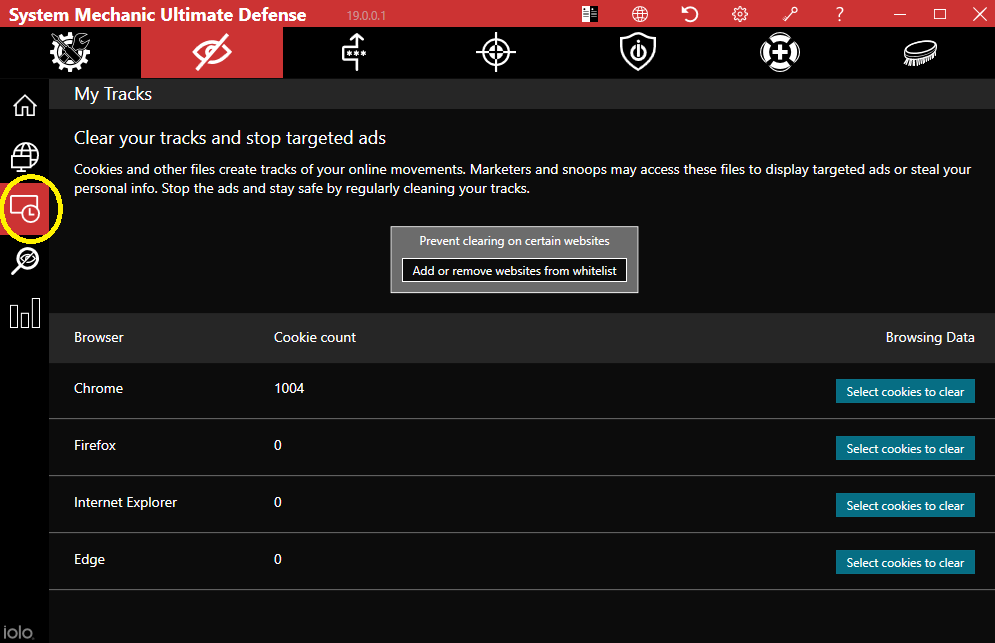Click the Edge browser row label
Screen dimensions: 995x643
(x=89, y=559)
